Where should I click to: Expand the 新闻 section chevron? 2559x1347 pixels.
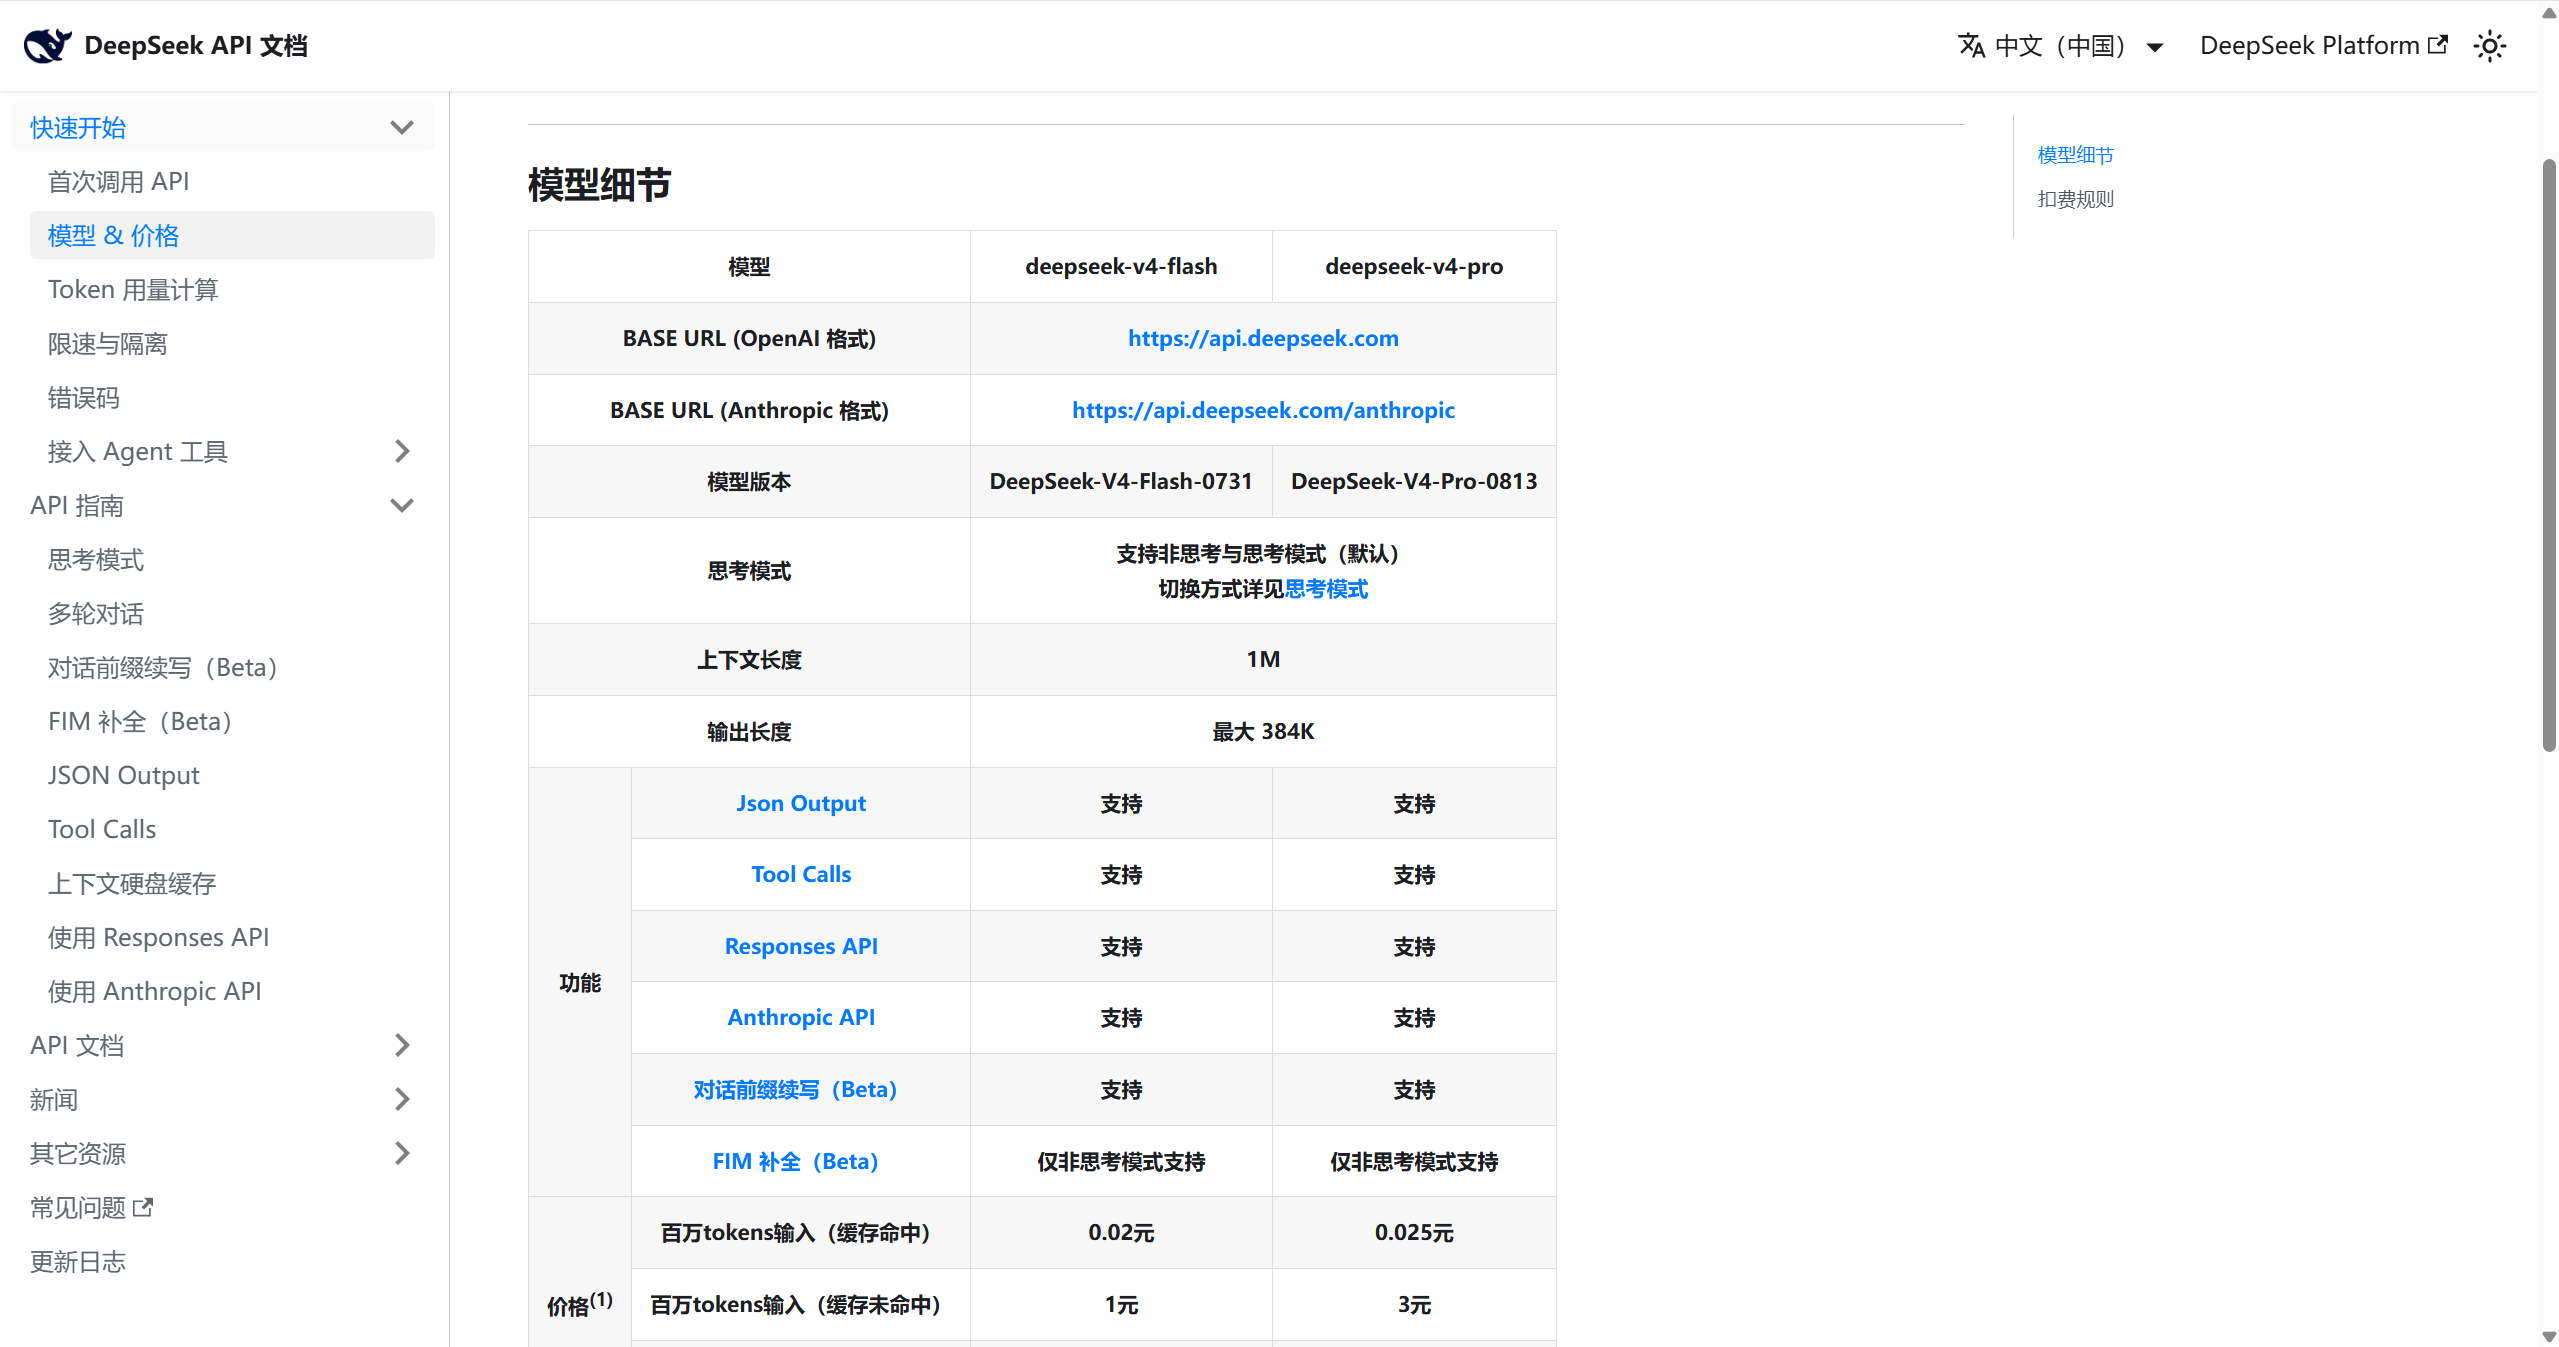pyautogui.click(x=402, y=1099)
